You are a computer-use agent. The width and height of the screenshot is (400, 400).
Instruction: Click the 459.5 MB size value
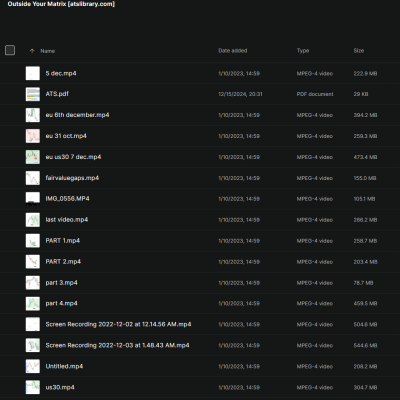365,303
